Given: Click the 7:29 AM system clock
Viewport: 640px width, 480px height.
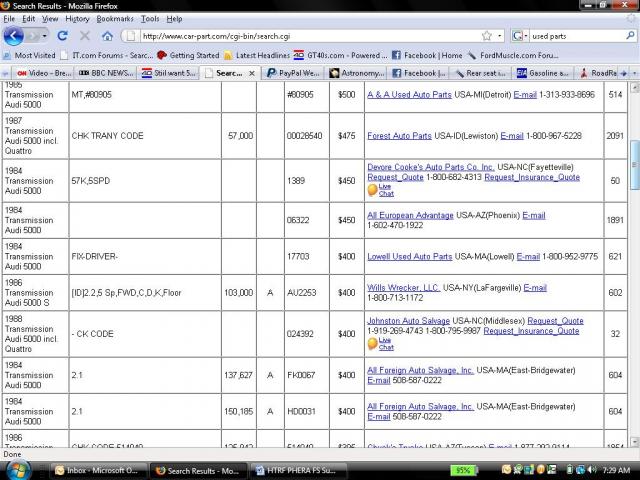Looking at the screenshot, I should pyautogui.click(x=616, y=470).
